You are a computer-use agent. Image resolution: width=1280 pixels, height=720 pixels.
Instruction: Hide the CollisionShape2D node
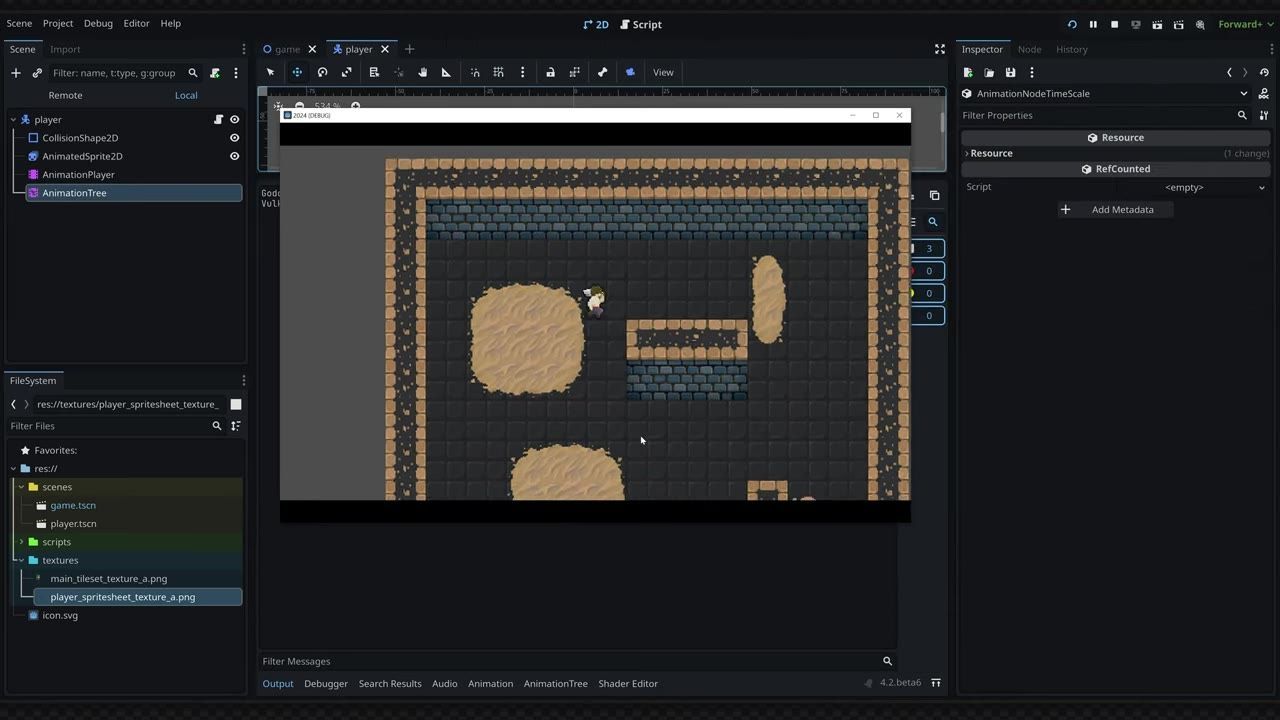[234, 138]
